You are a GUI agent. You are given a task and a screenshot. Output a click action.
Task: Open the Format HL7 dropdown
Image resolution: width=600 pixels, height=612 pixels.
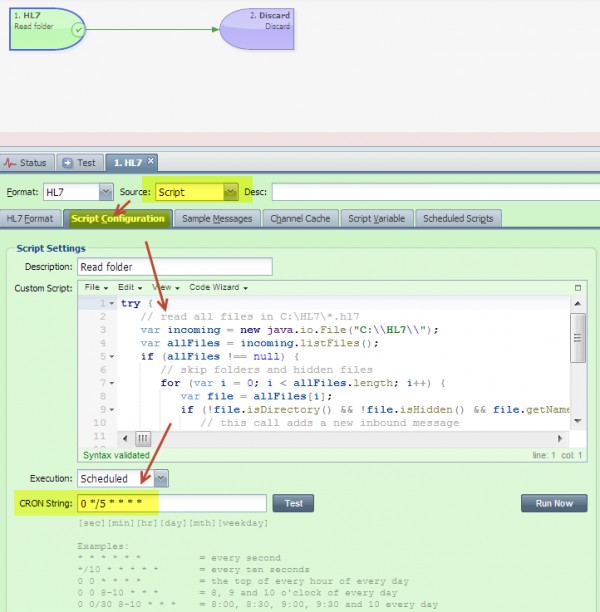(x=106, y=192)
